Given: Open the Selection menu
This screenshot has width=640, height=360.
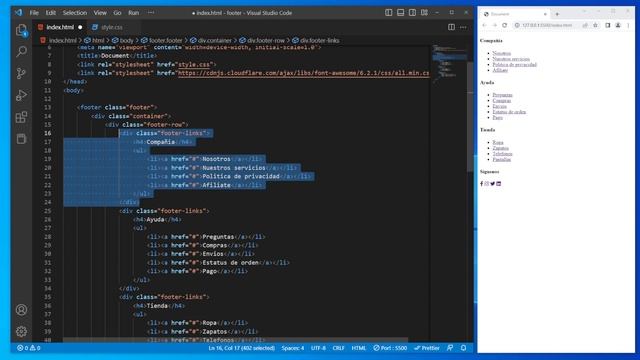Looking at the screenshot, I should (x=75, y=13).
